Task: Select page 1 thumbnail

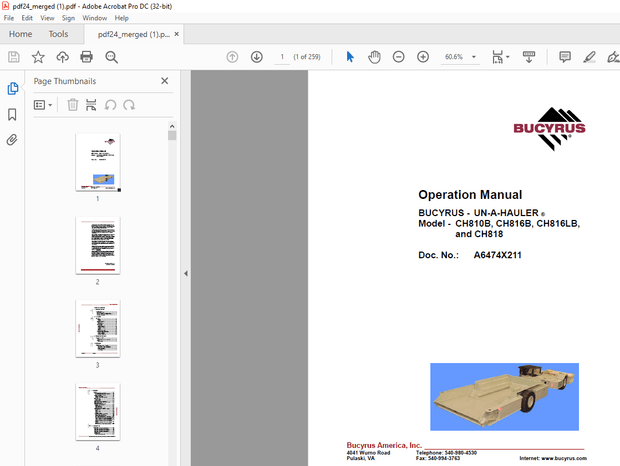Action: (98, 163)
